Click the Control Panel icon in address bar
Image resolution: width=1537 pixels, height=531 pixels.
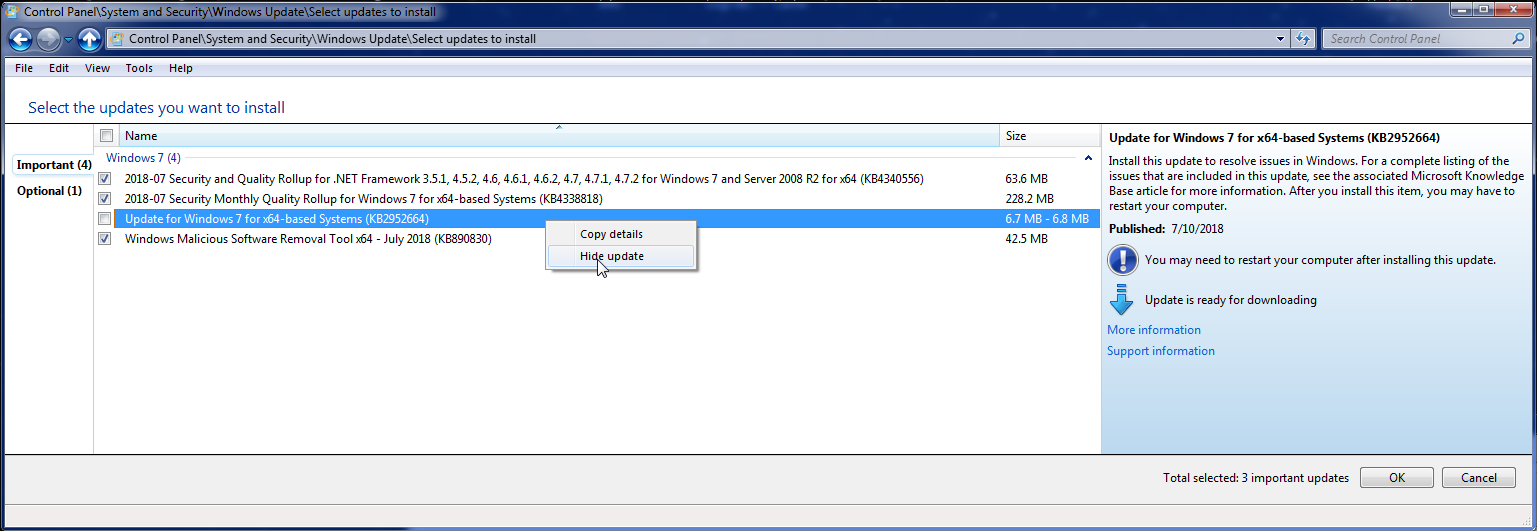pos(117,39)
